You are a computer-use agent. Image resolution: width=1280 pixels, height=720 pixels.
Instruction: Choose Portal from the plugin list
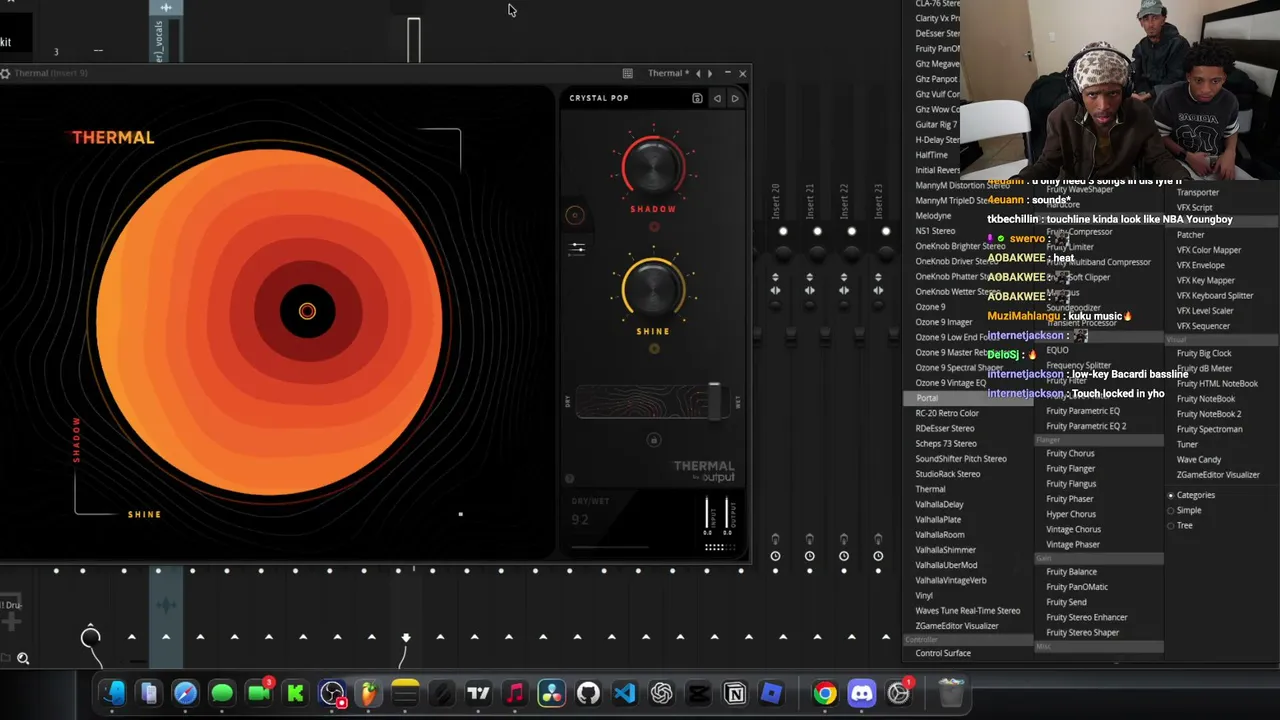[x=968, y=398]
